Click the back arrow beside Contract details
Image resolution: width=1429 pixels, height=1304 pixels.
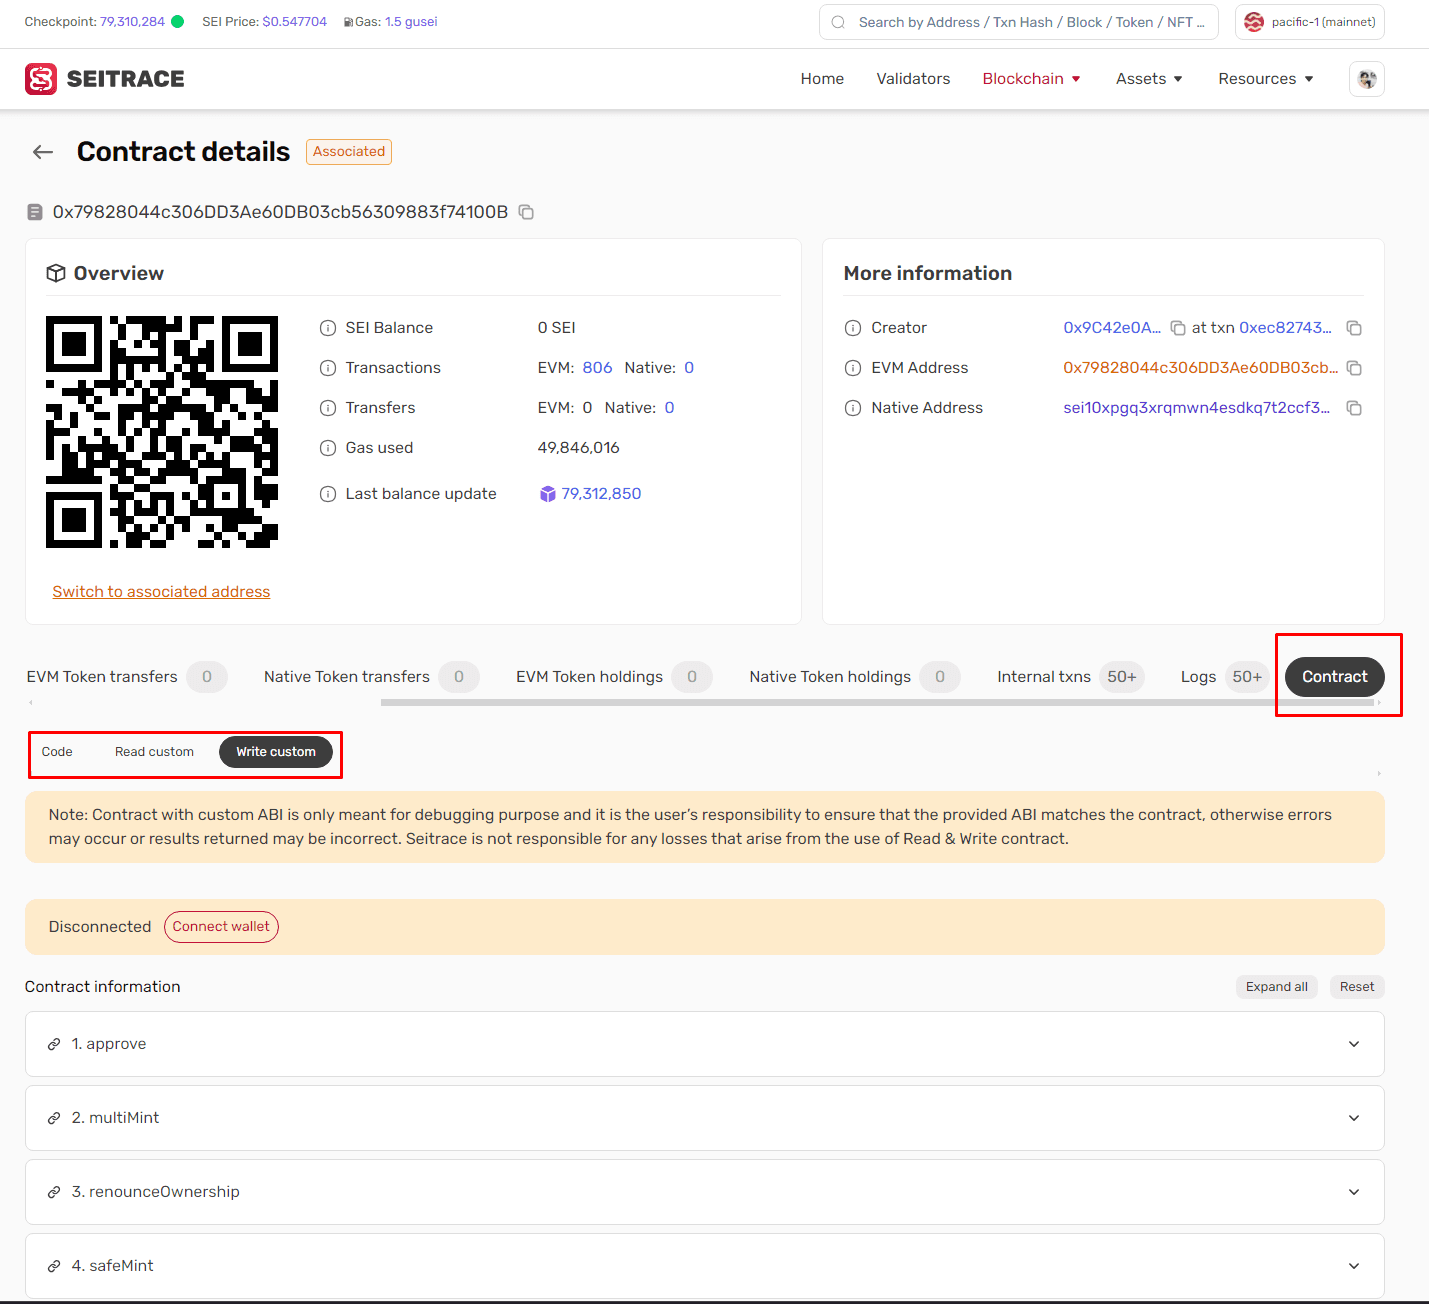coord(42,151)
